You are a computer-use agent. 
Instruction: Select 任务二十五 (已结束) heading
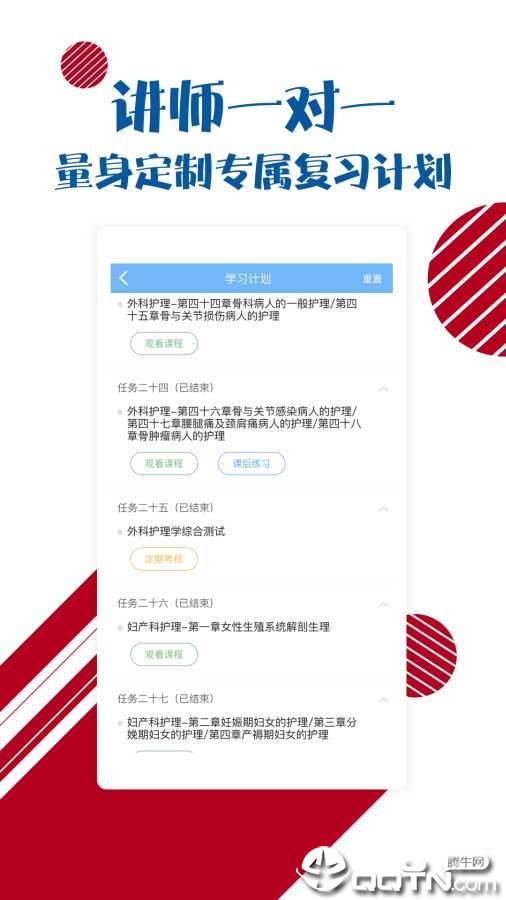(x=166, y=508)
